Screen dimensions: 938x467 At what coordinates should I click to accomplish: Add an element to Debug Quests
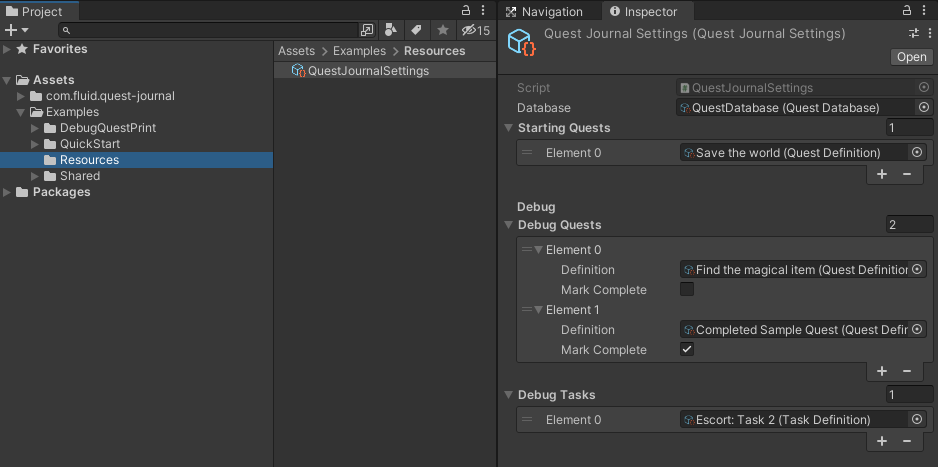pyautogui.click(x=882, y=371)
